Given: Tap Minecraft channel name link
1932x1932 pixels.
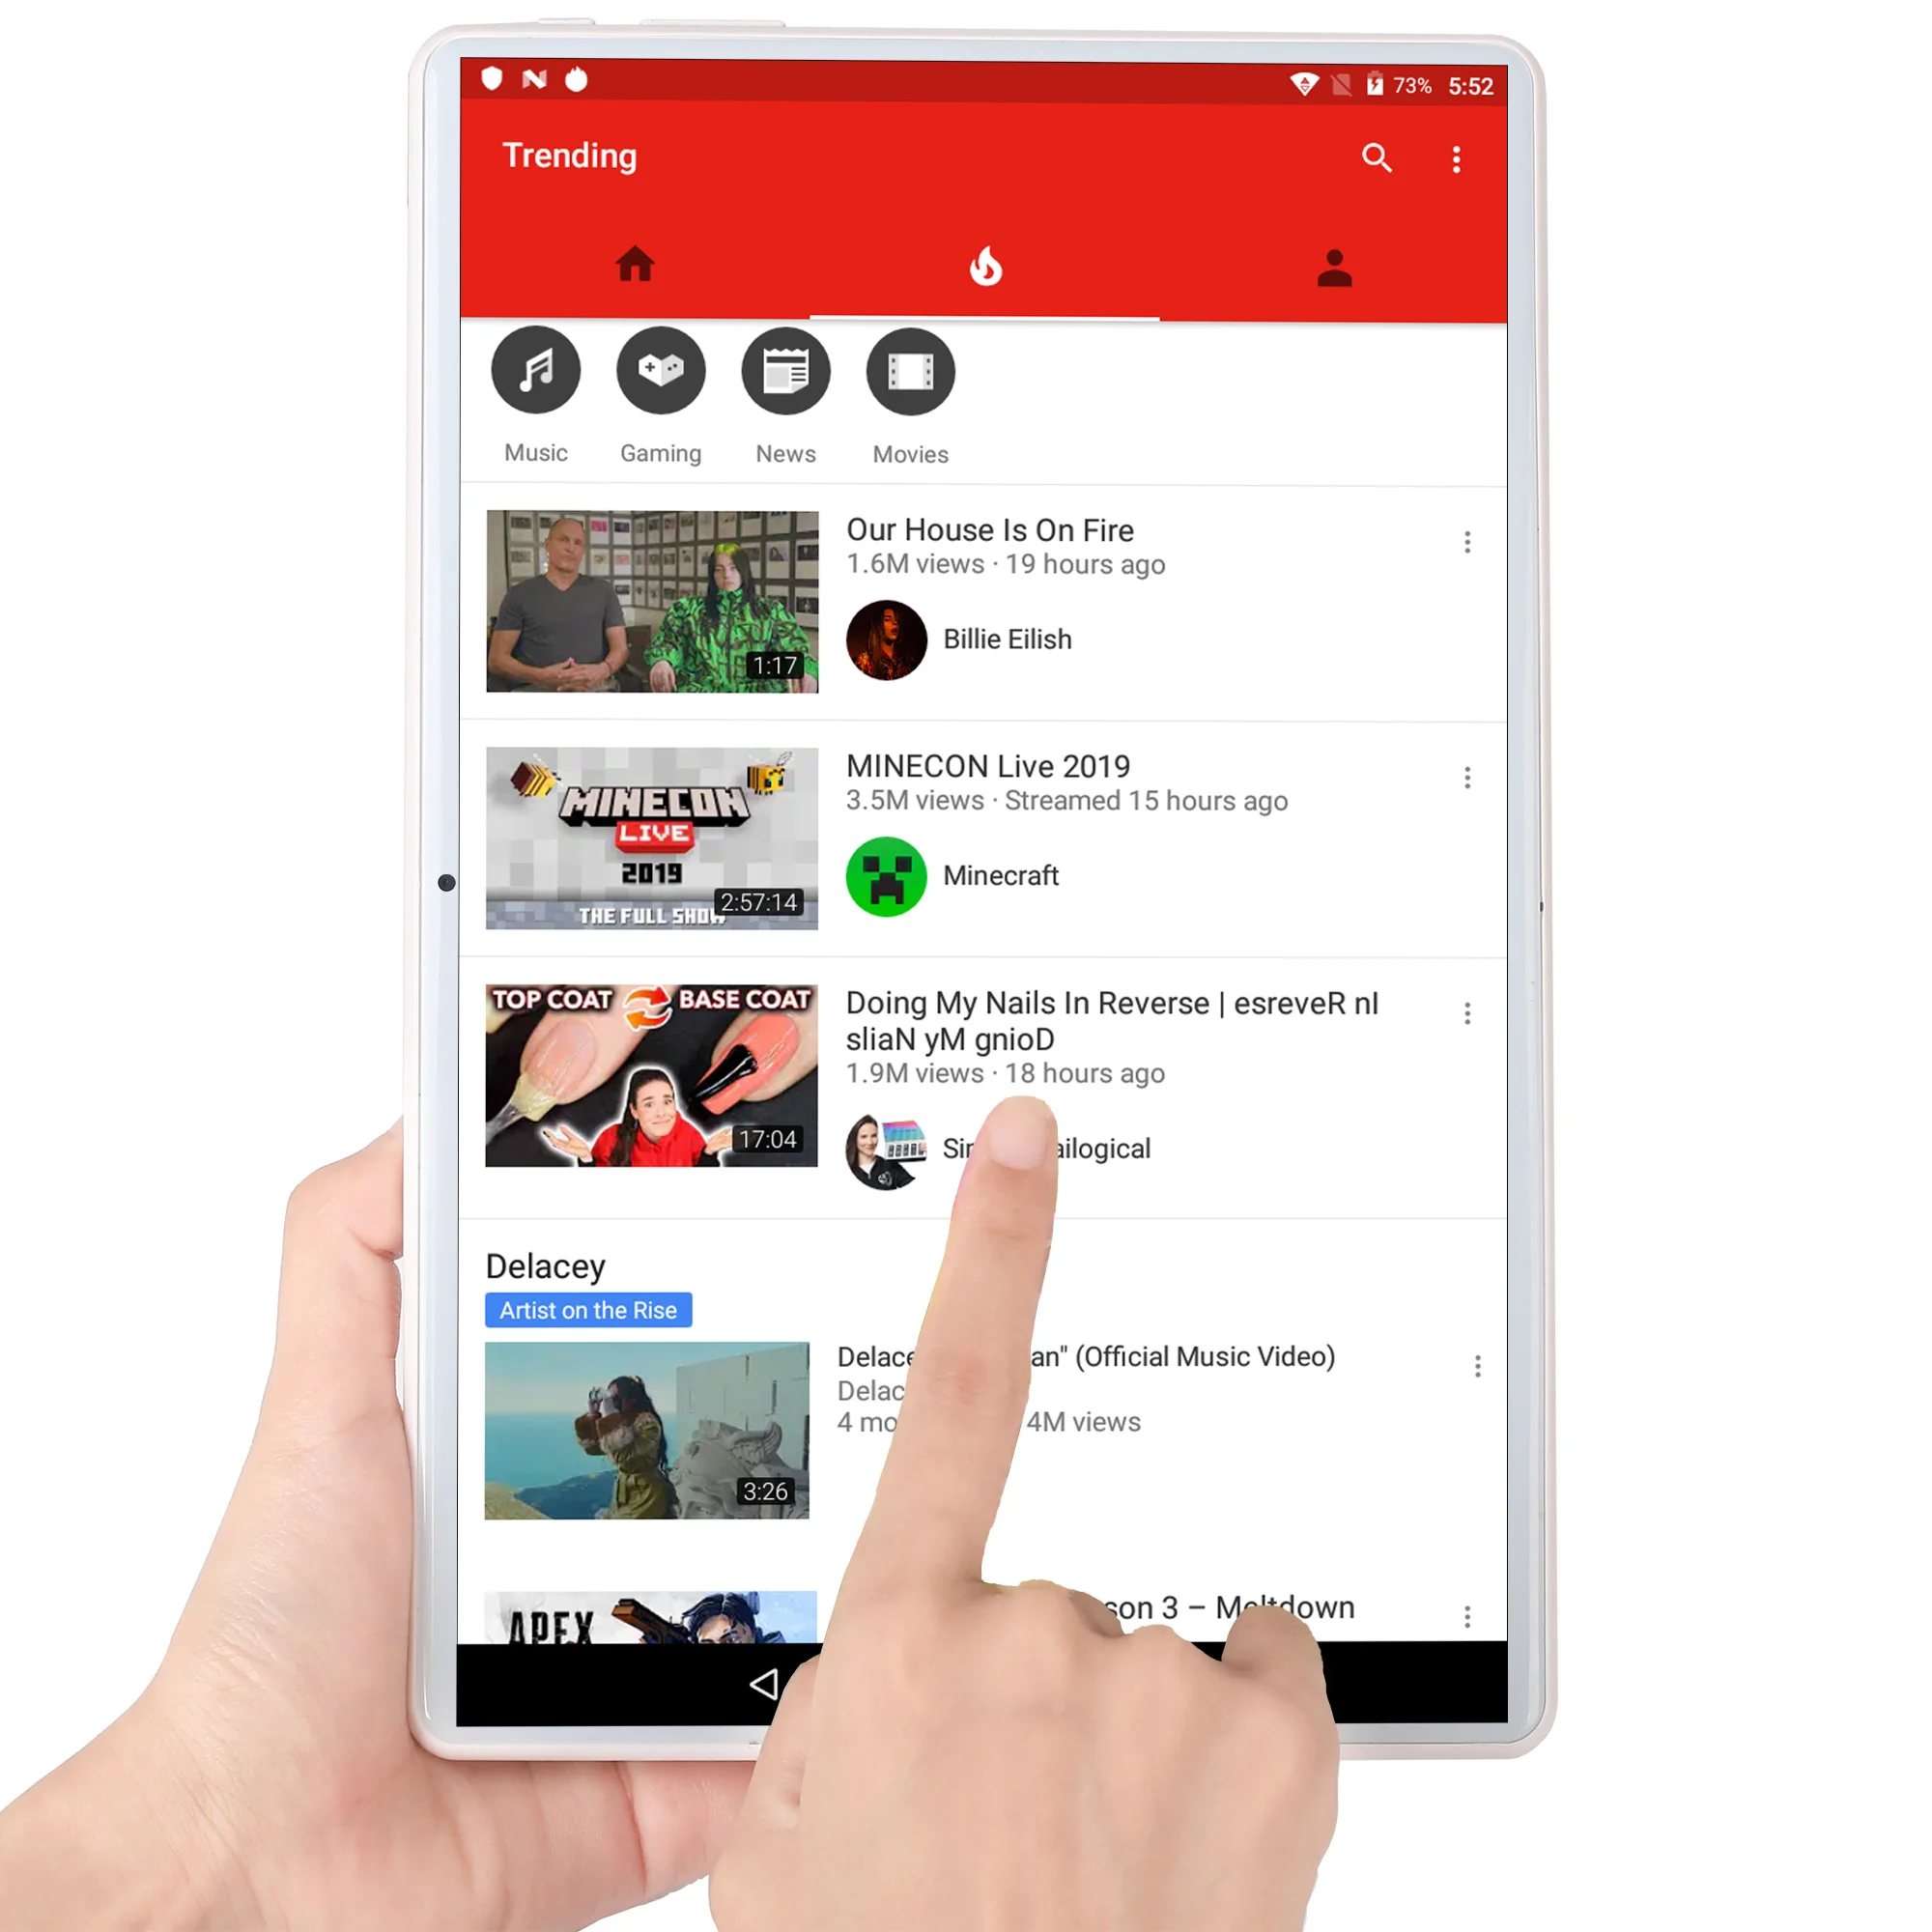Looking at the screenshot, I should click(x=998, y=874).
